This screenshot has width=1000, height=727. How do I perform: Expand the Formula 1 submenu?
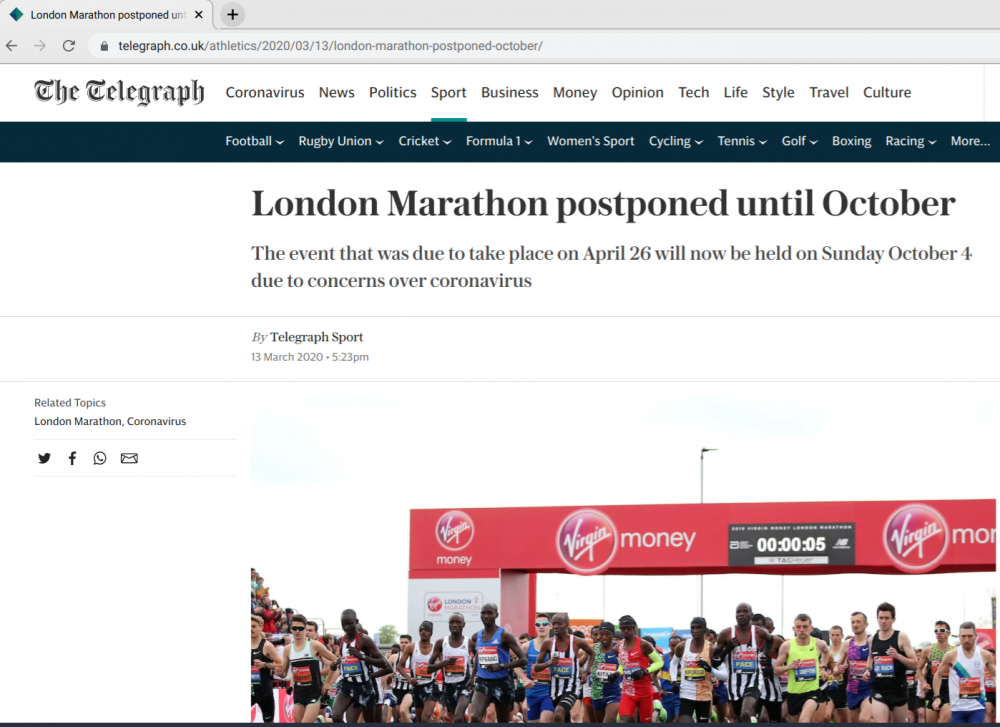pos(499,141)
